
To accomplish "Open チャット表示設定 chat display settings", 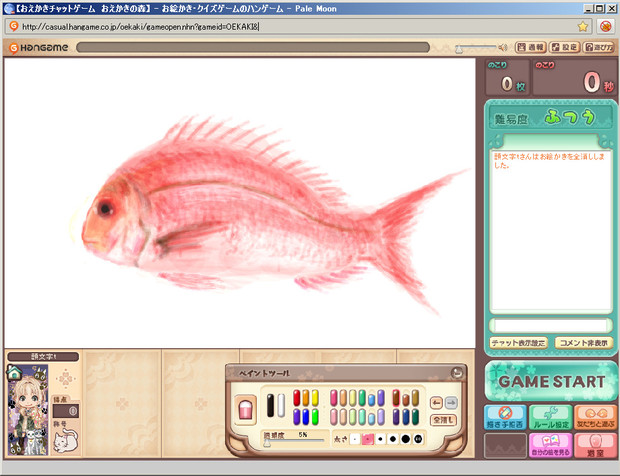I will click(x=518, y=343).
